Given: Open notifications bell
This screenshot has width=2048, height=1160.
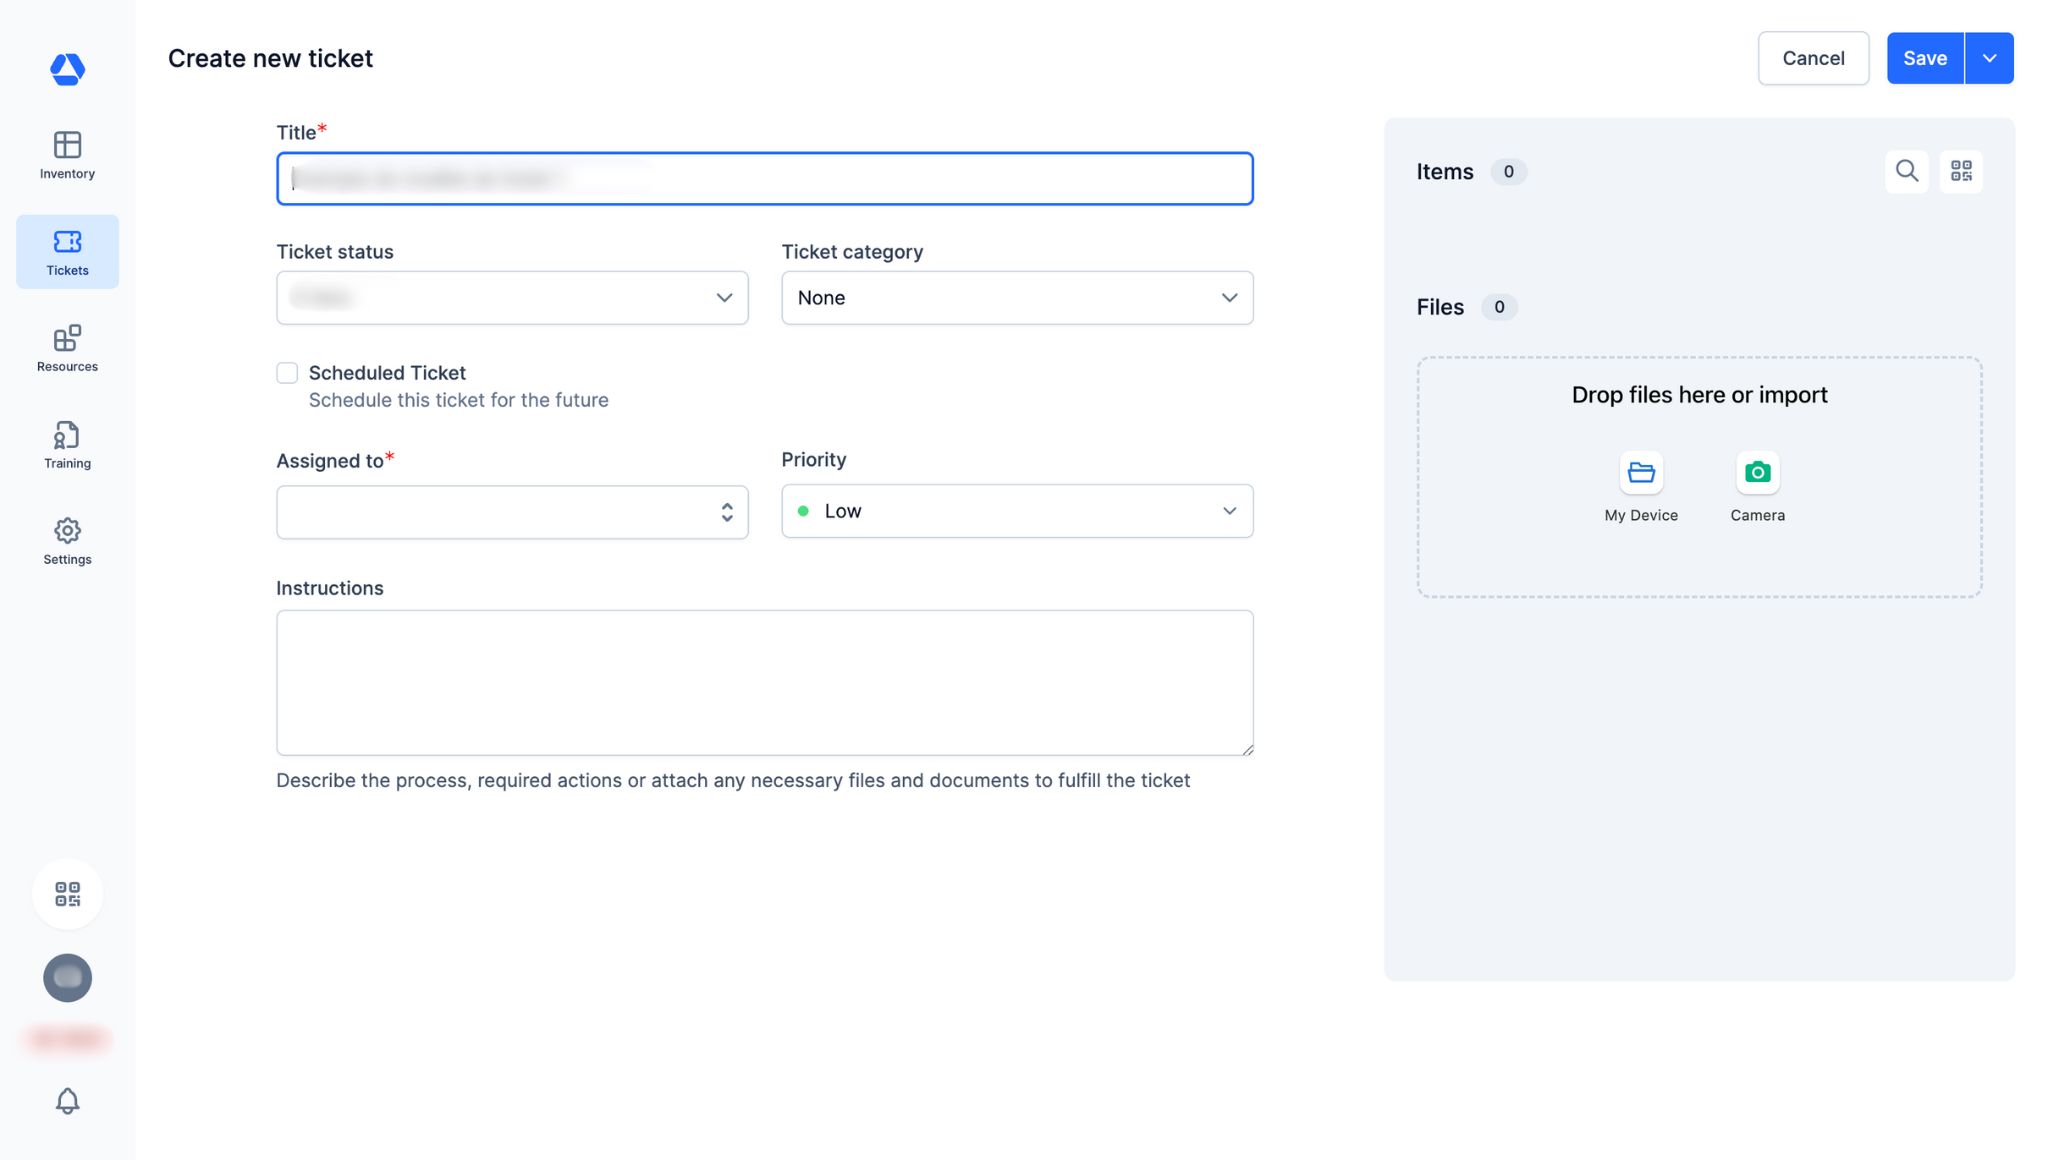Looking at the screenshot, I should [67, 1100].
